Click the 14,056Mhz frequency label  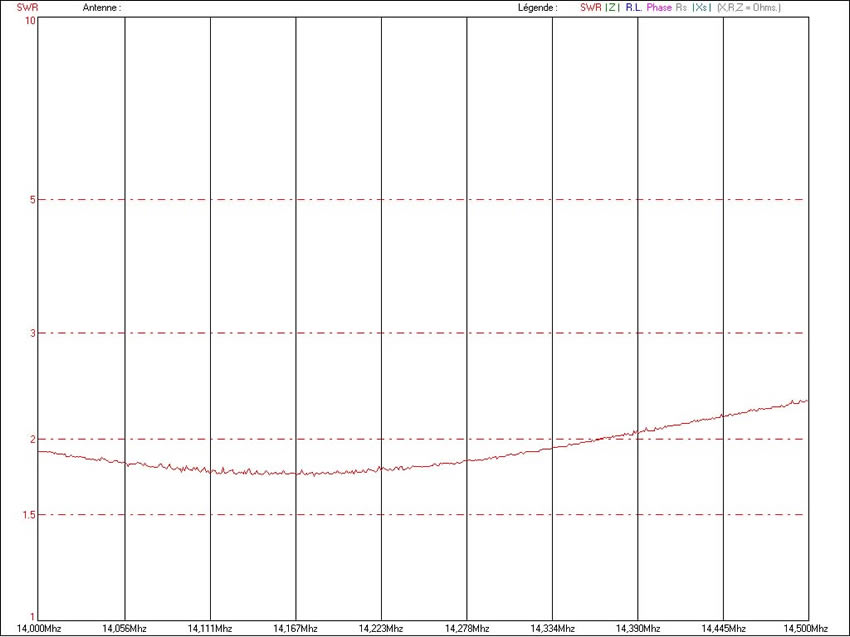pyautogui.click(x=124, y=628)
